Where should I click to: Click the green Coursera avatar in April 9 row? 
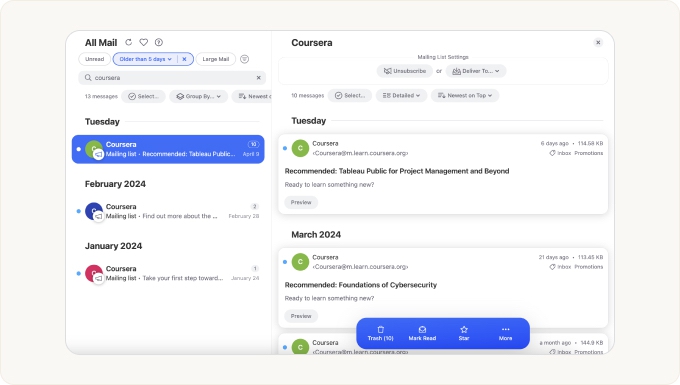[x=94, y=149]
